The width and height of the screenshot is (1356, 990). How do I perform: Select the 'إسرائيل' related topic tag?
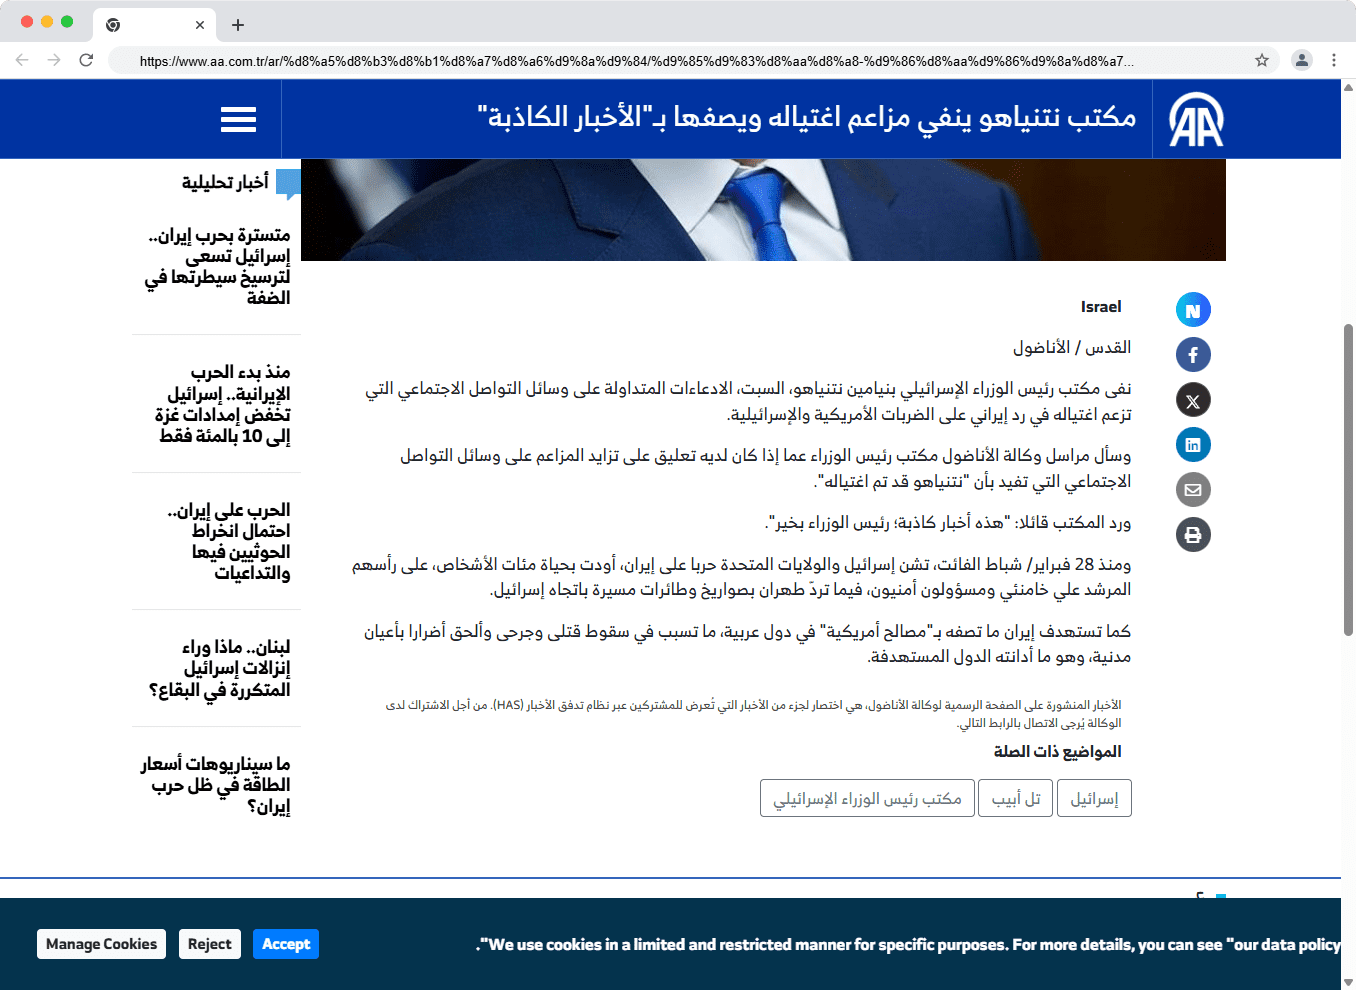point(1094,798)
